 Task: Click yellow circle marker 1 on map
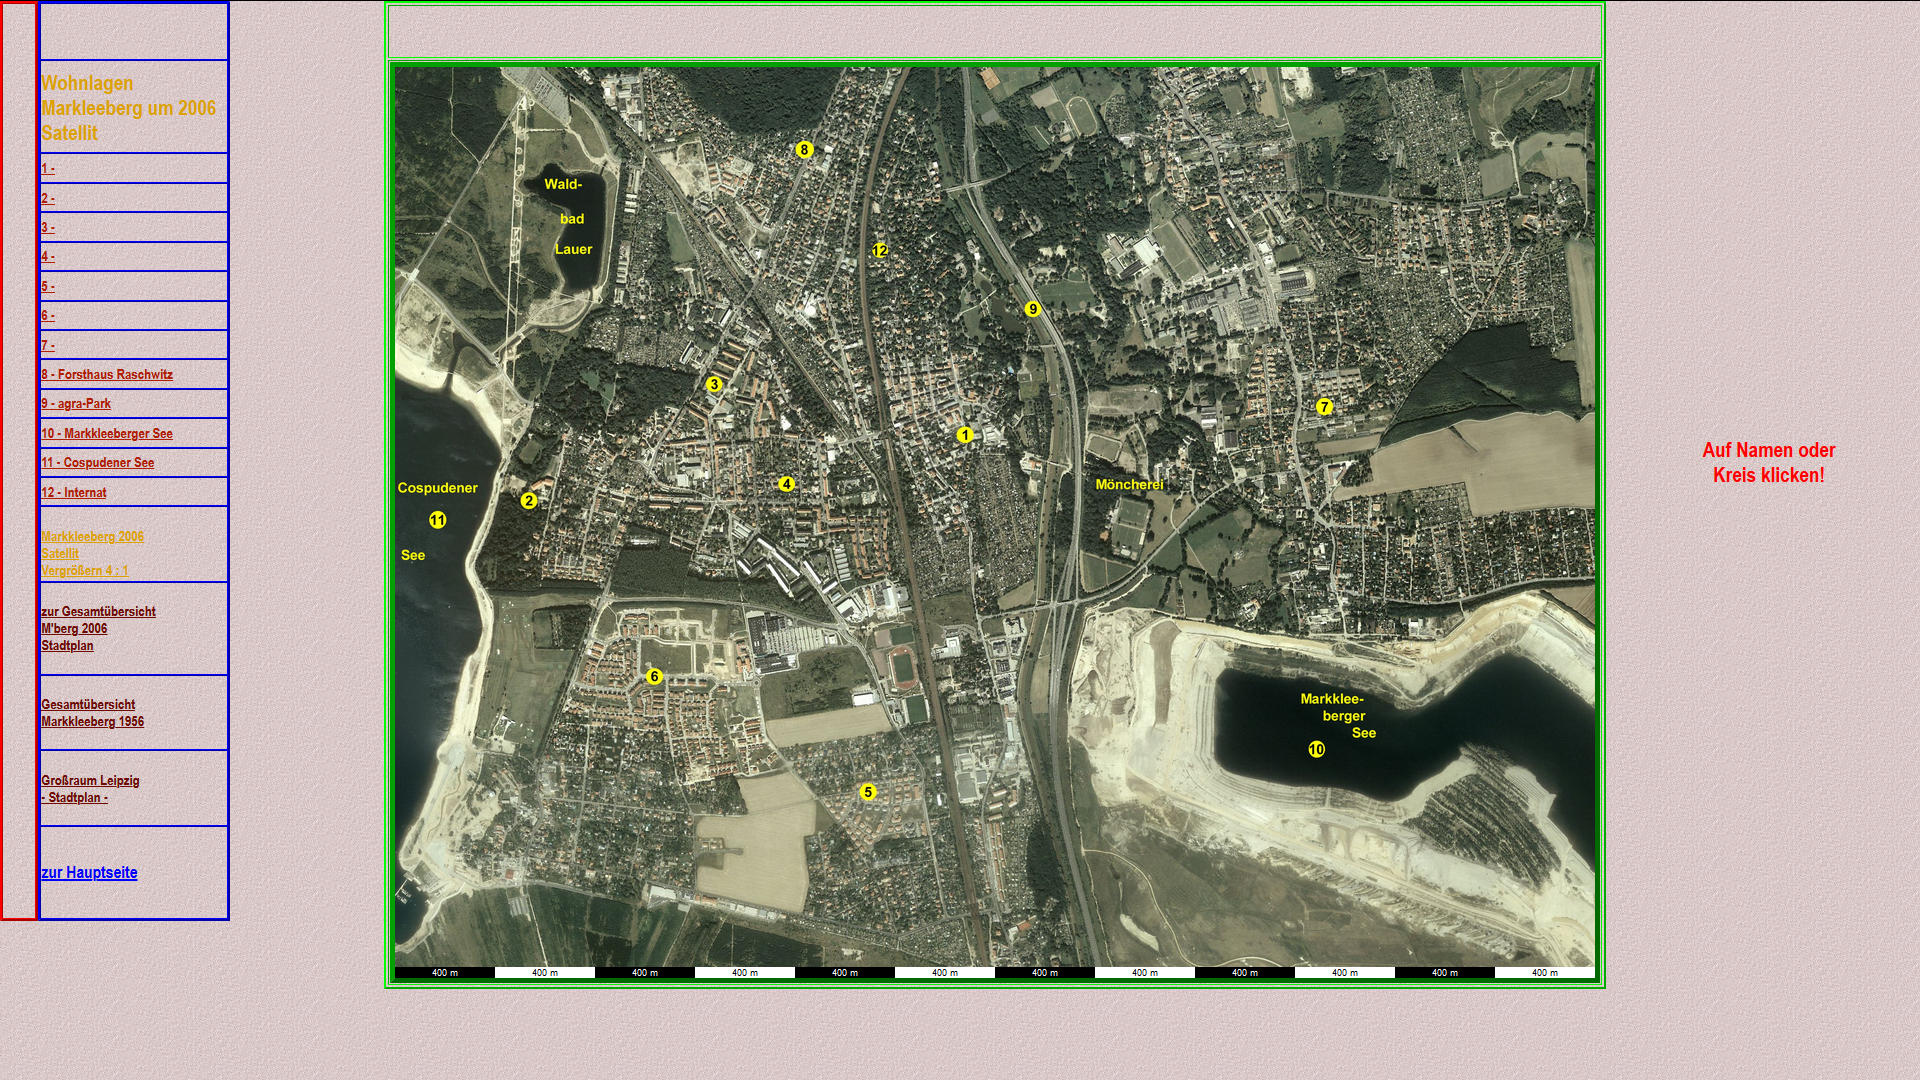pos(964,435)
